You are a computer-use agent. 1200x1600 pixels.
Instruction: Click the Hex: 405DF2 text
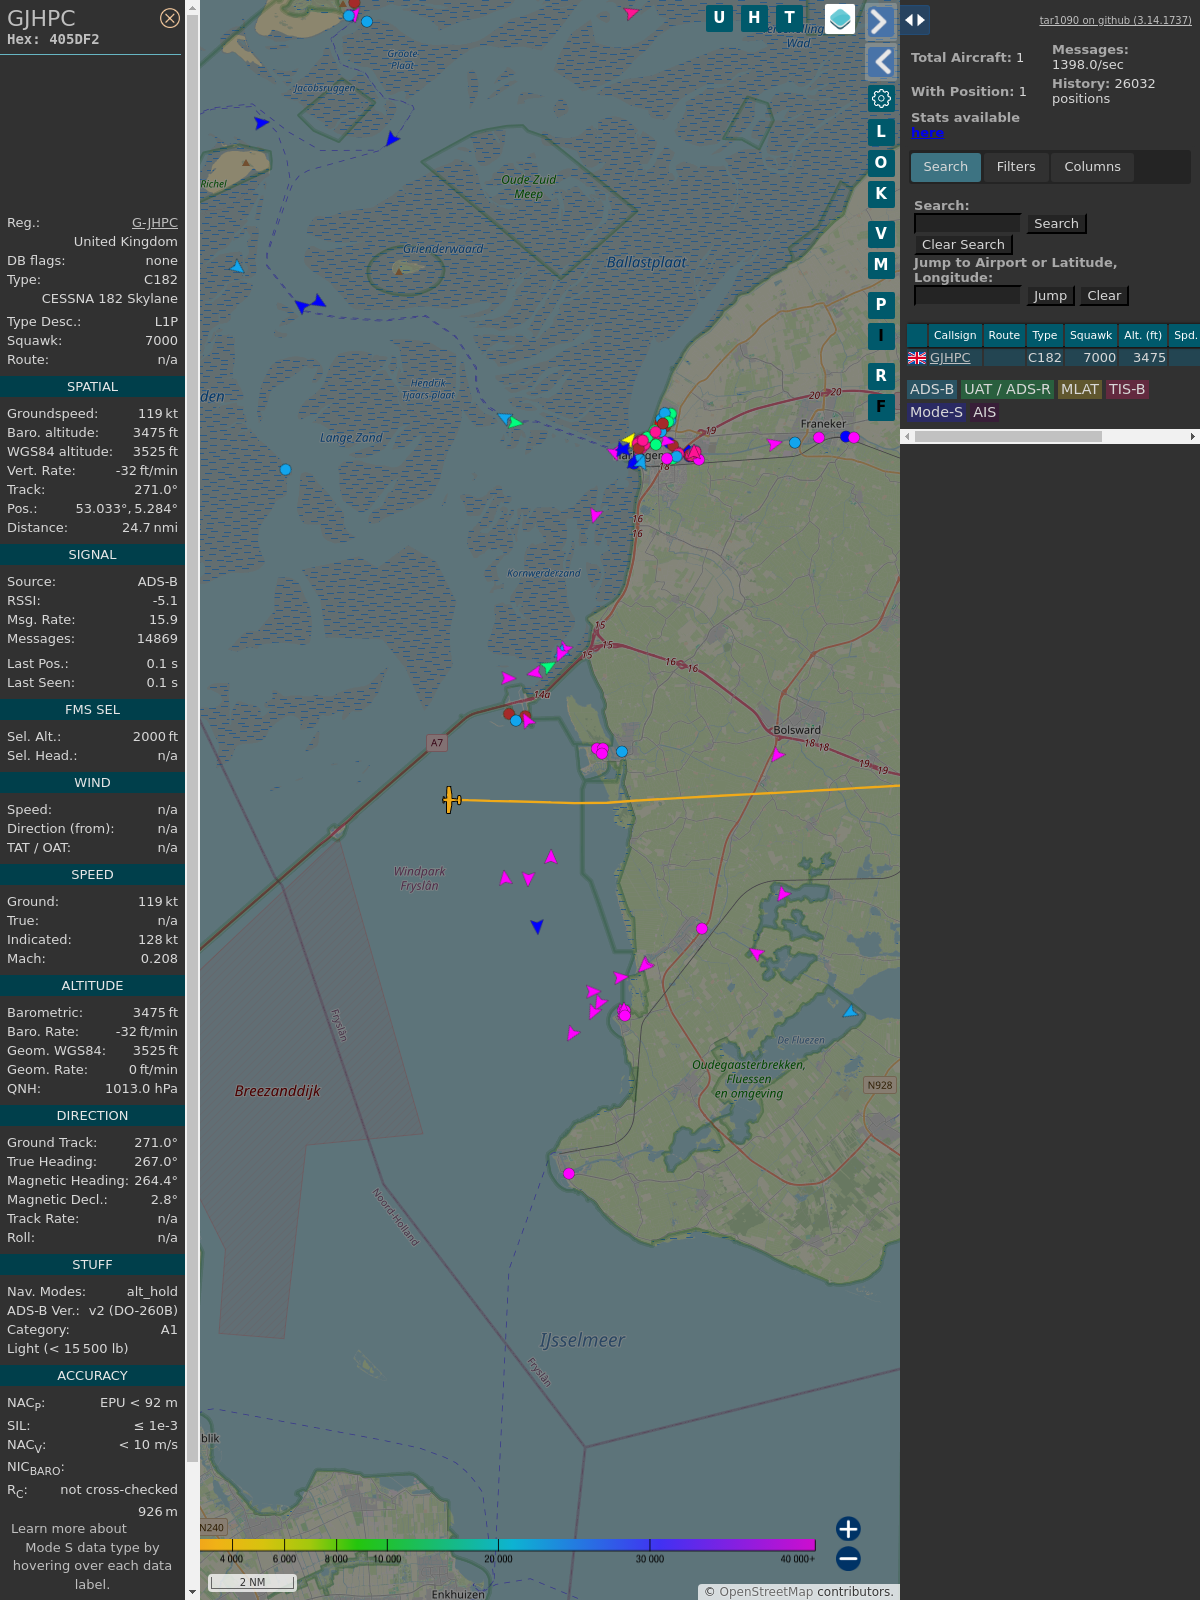tap(53, 40)
